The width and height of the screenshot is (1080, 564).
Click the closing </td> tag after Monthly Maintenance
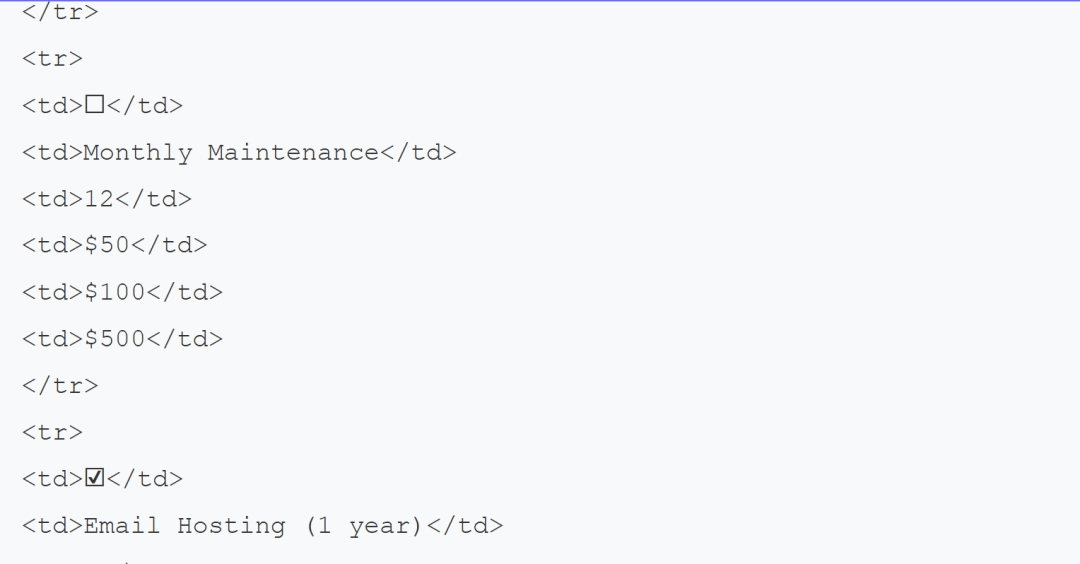click(x=417, y=152)
